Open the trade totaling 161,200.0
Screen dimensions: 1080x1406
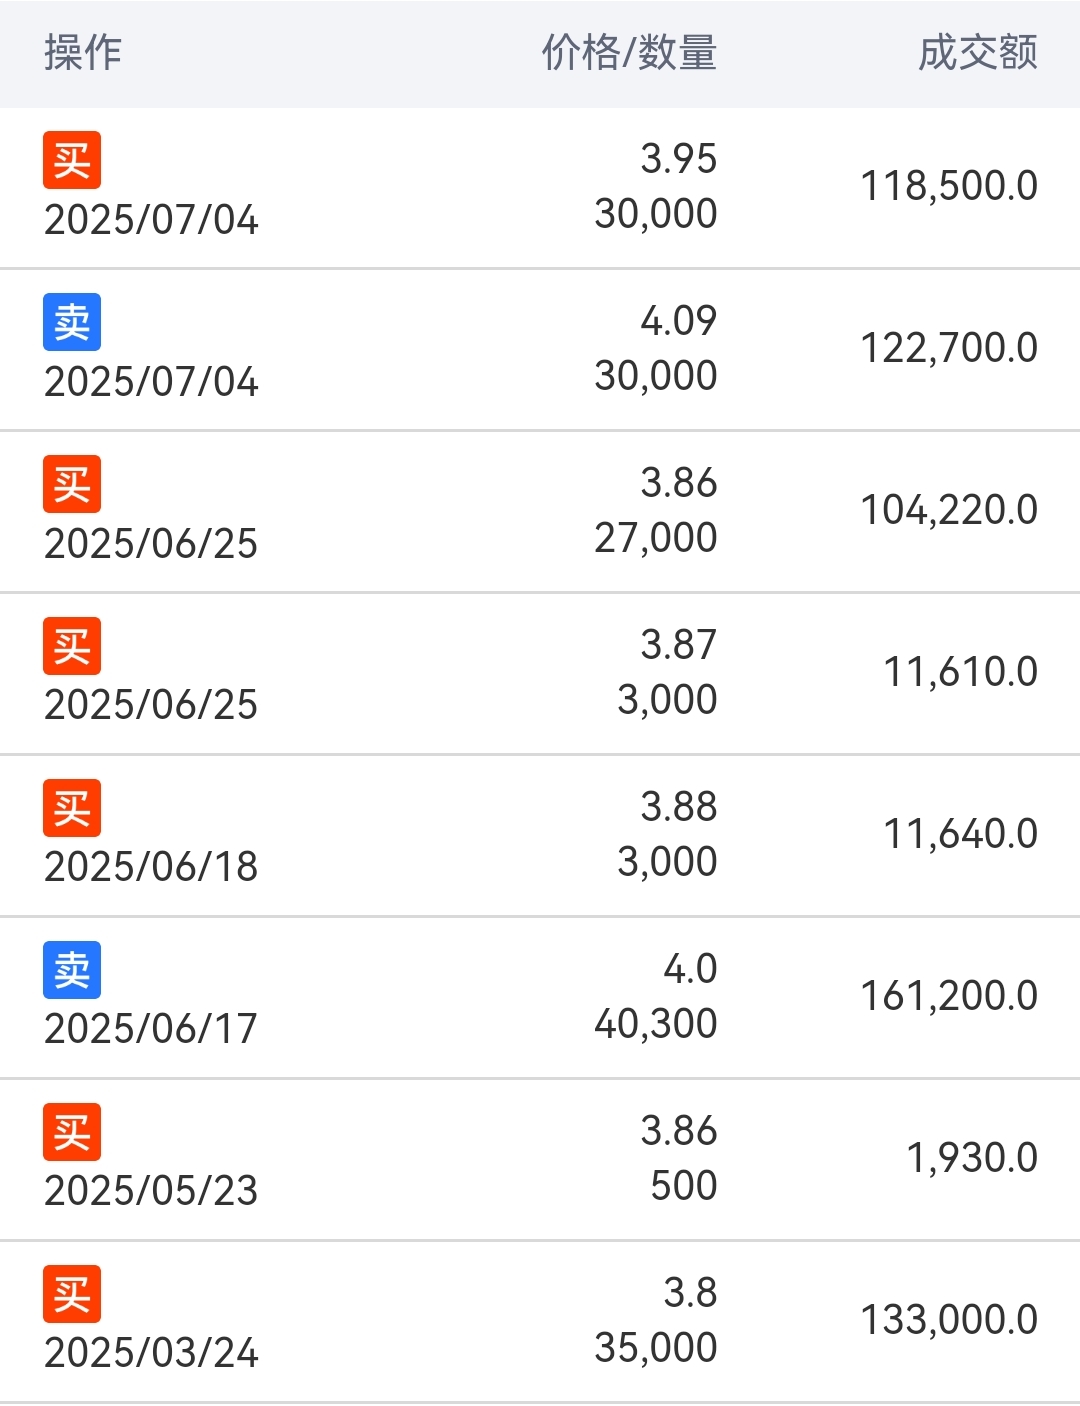click(540, 998)
